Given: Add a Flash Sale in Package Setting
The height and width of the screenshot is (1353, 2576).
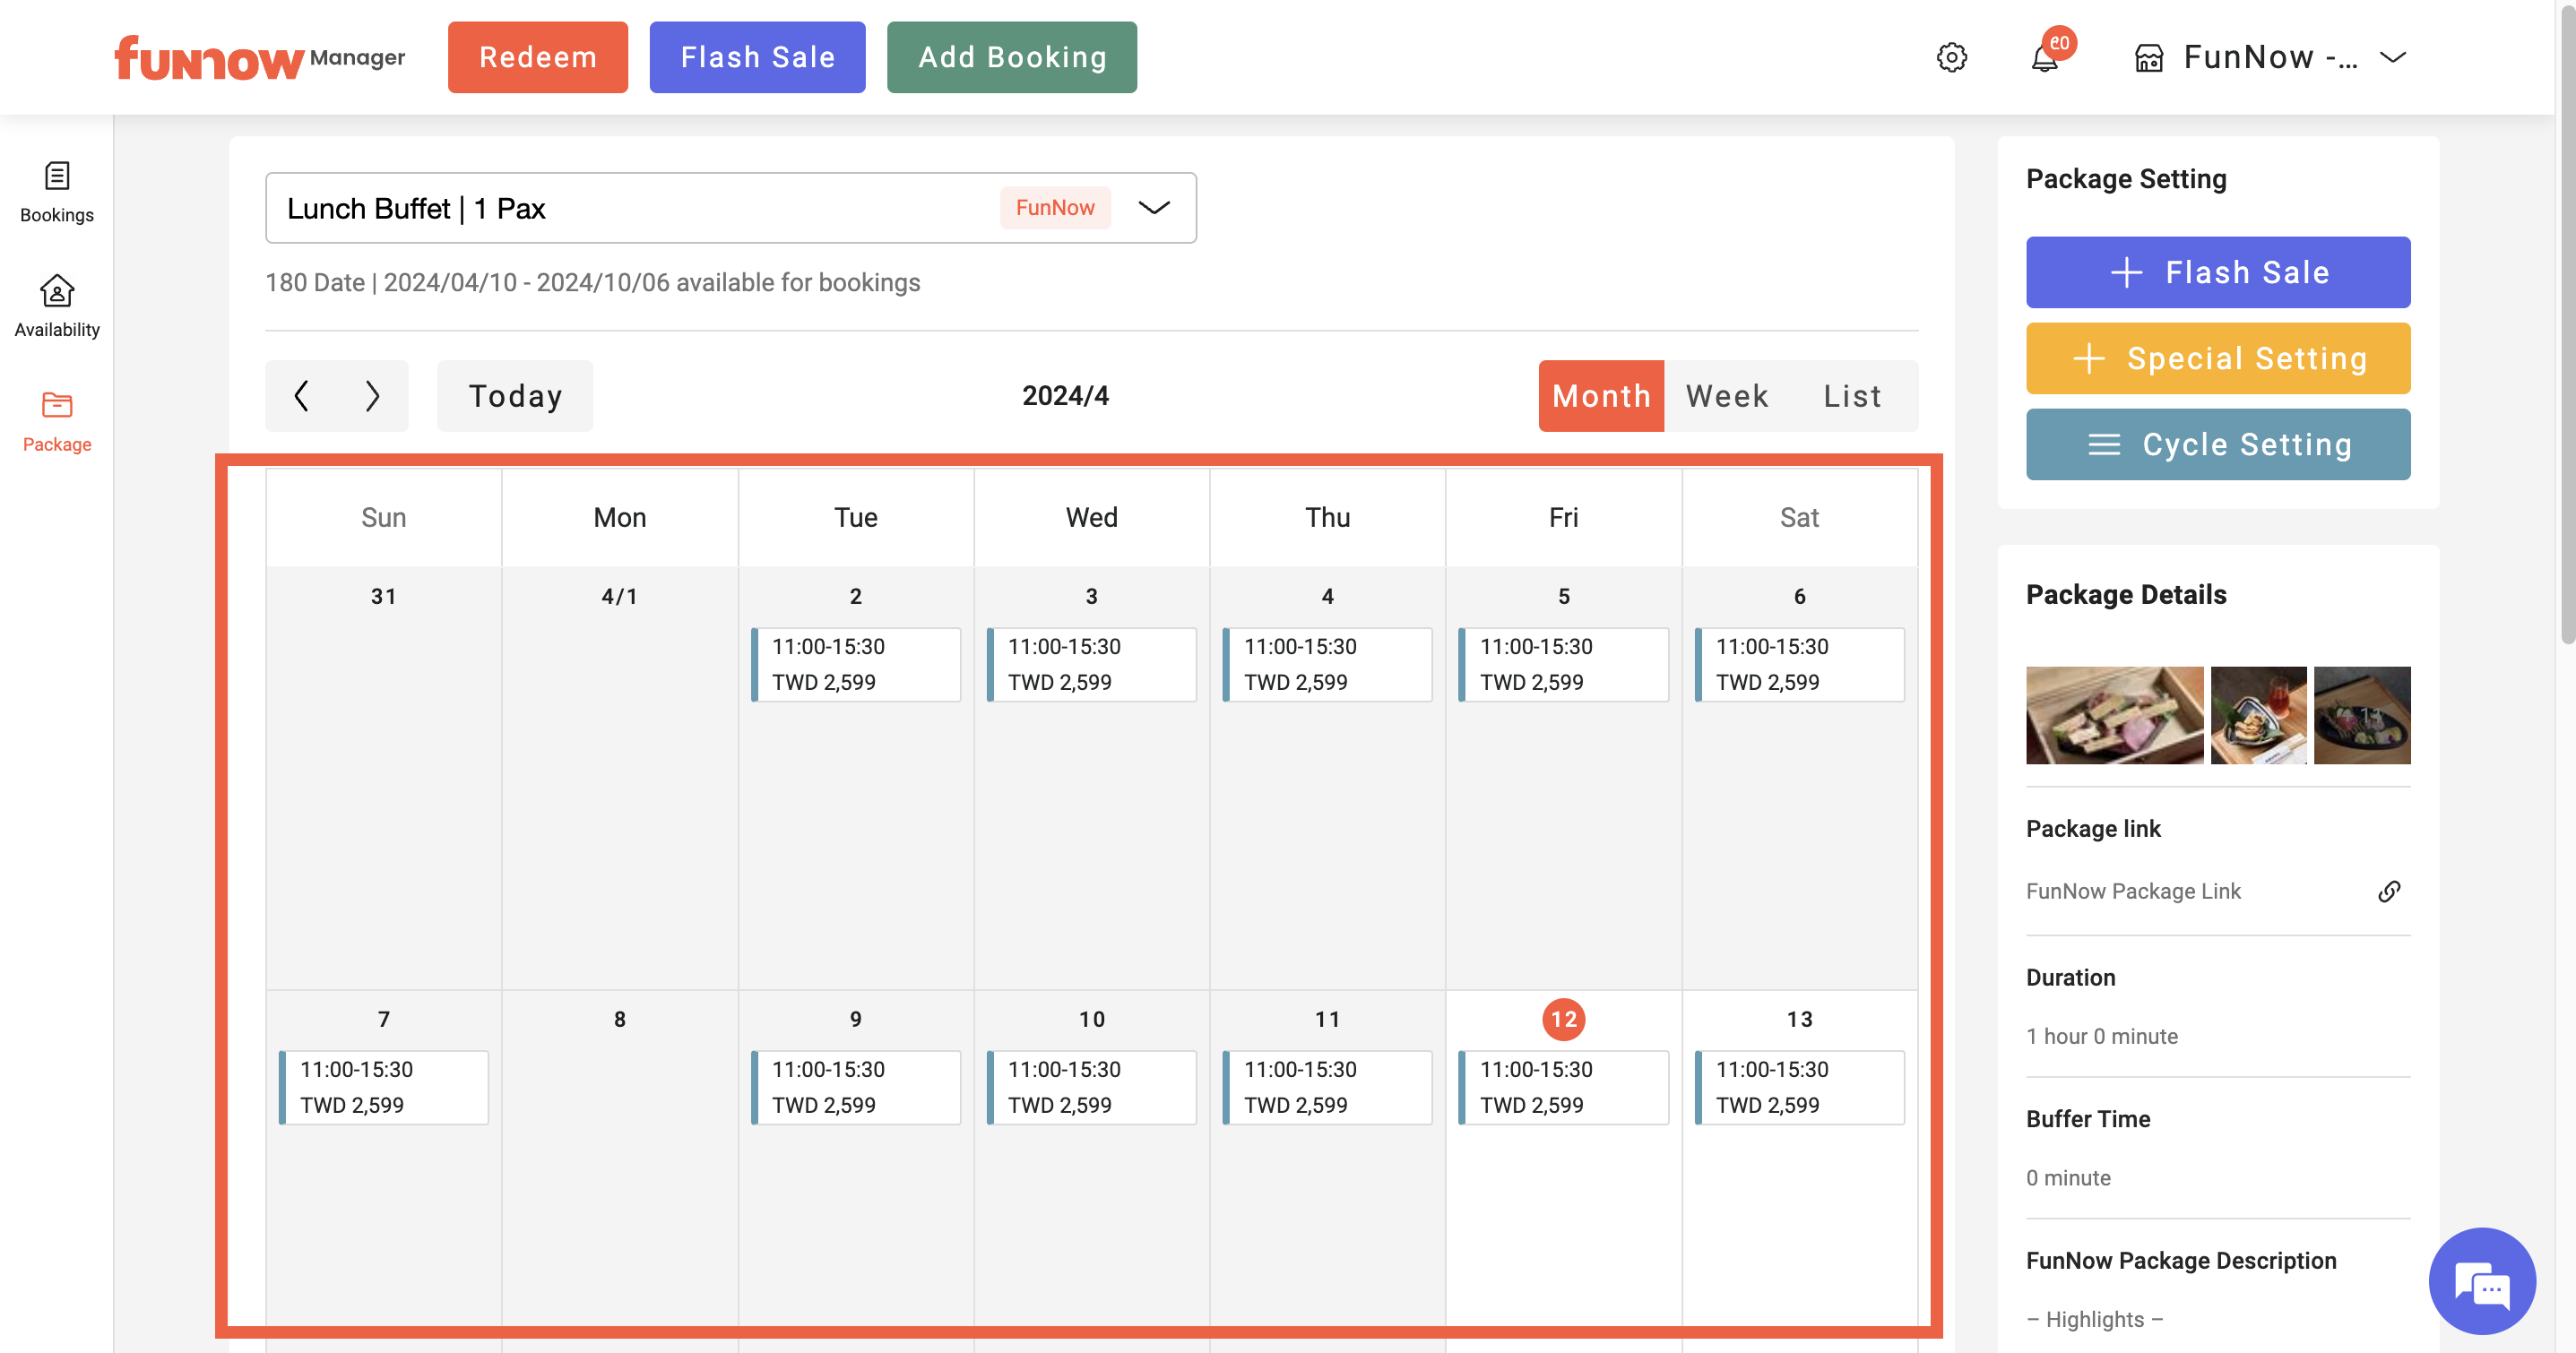Looking at the screenshot, I should (2218, 272).
